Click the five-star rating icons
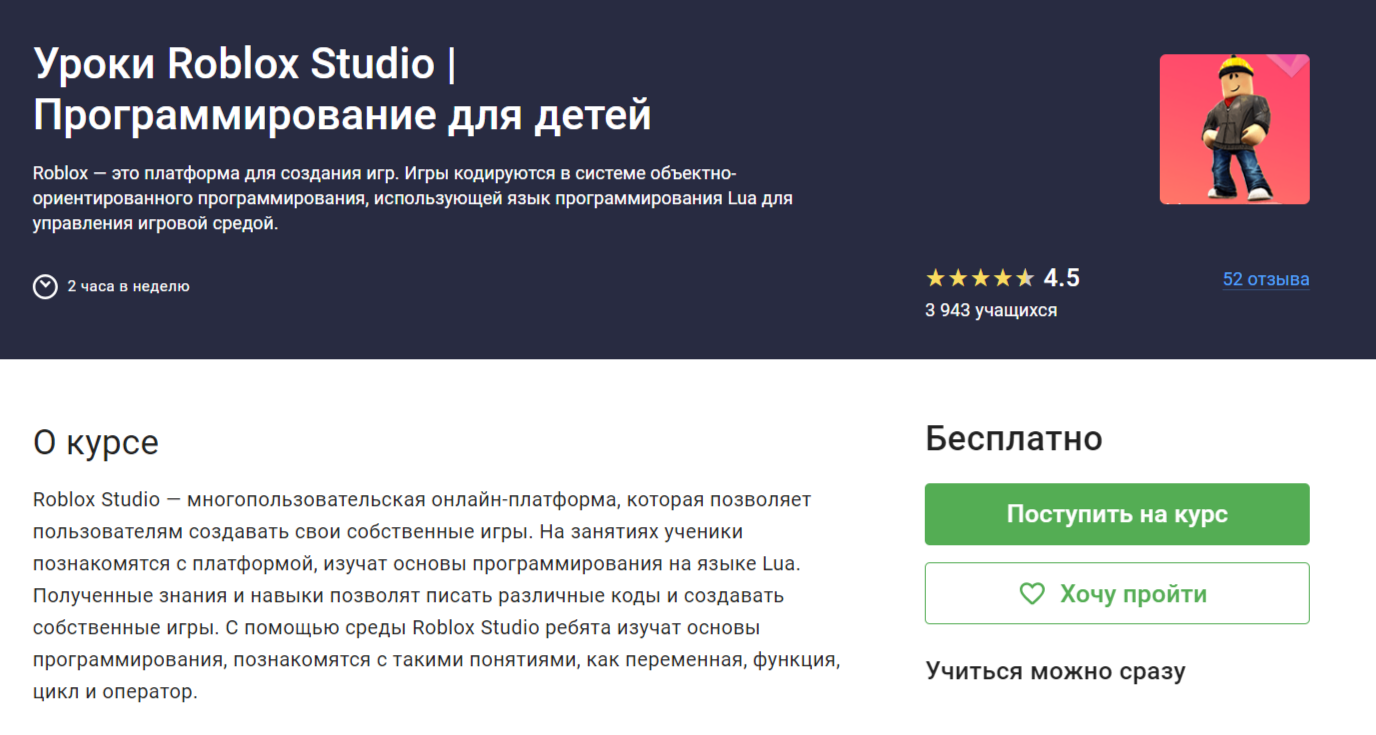Image resolution: width=1376 pixels, height=735 pixels. tap(980, 278)
